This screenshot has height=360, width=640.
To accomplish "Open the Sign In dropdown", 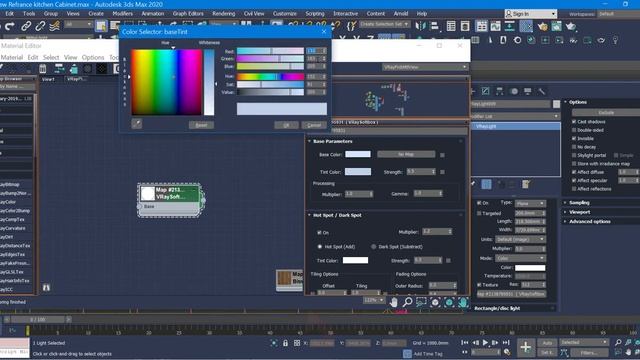I will click(531, 14).
